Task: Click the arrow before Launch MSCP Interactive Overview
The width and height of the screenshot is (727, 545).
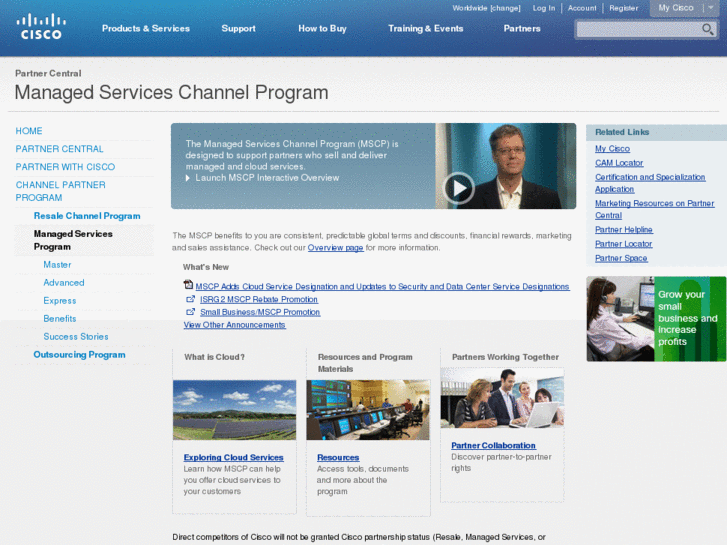Action: pyautogui.click(x=188, y=178)
